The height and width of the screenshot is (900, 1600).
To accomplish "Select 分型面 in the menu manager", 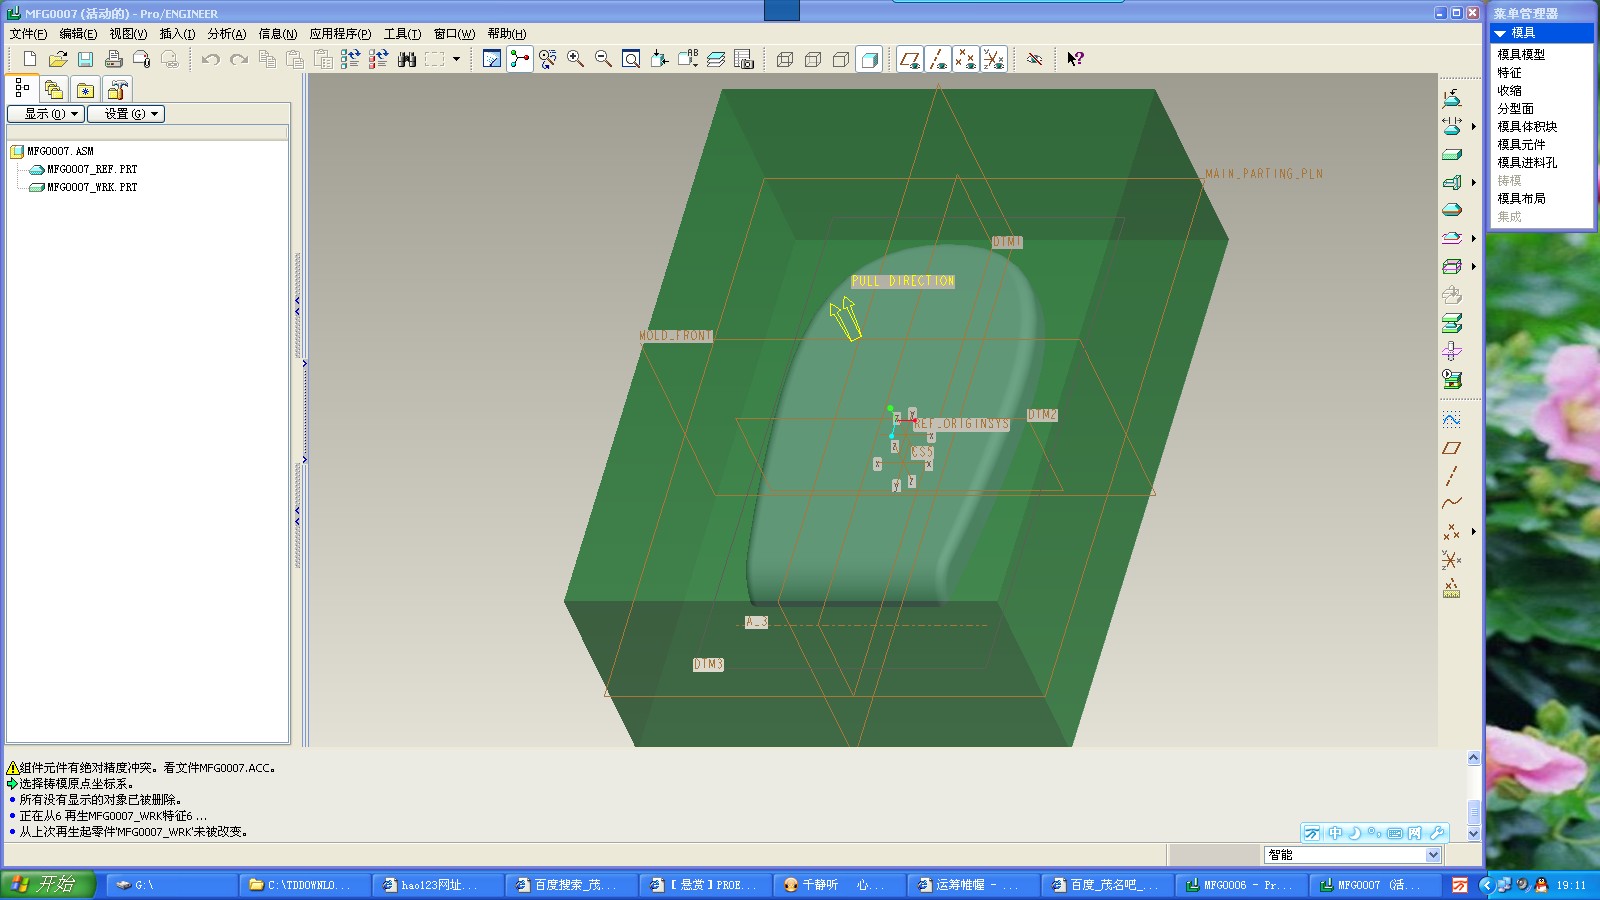I will click(x=1515, y=108).
